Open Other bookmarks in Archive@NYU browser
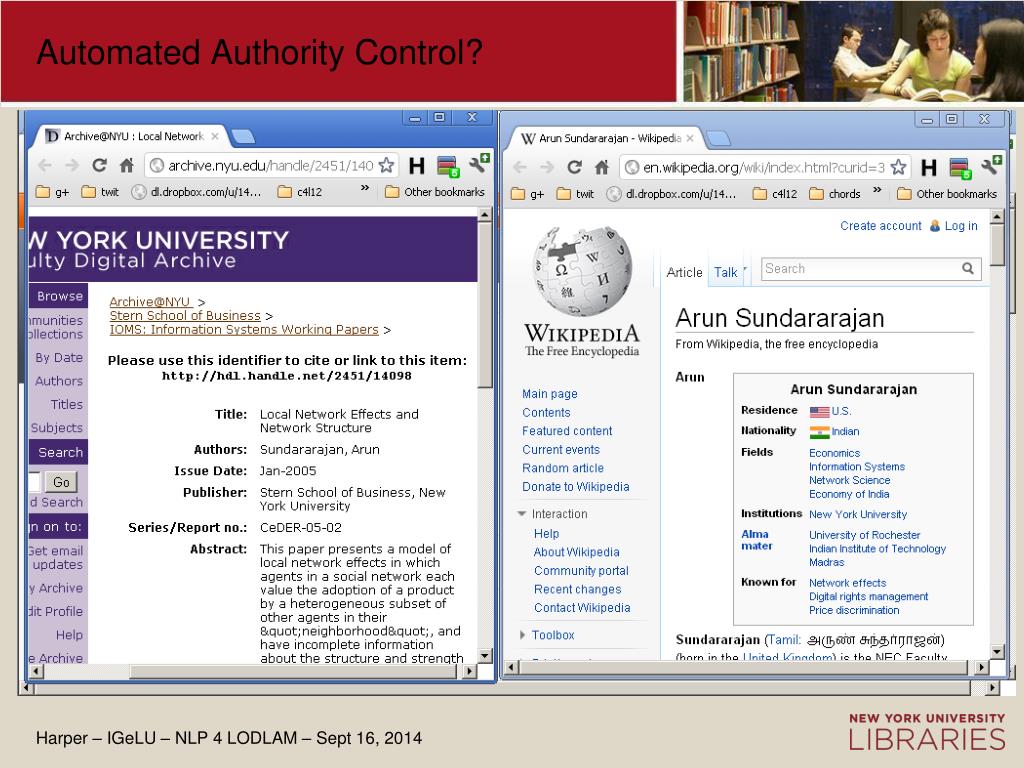 pyautogui.click(x=435, y=192)
